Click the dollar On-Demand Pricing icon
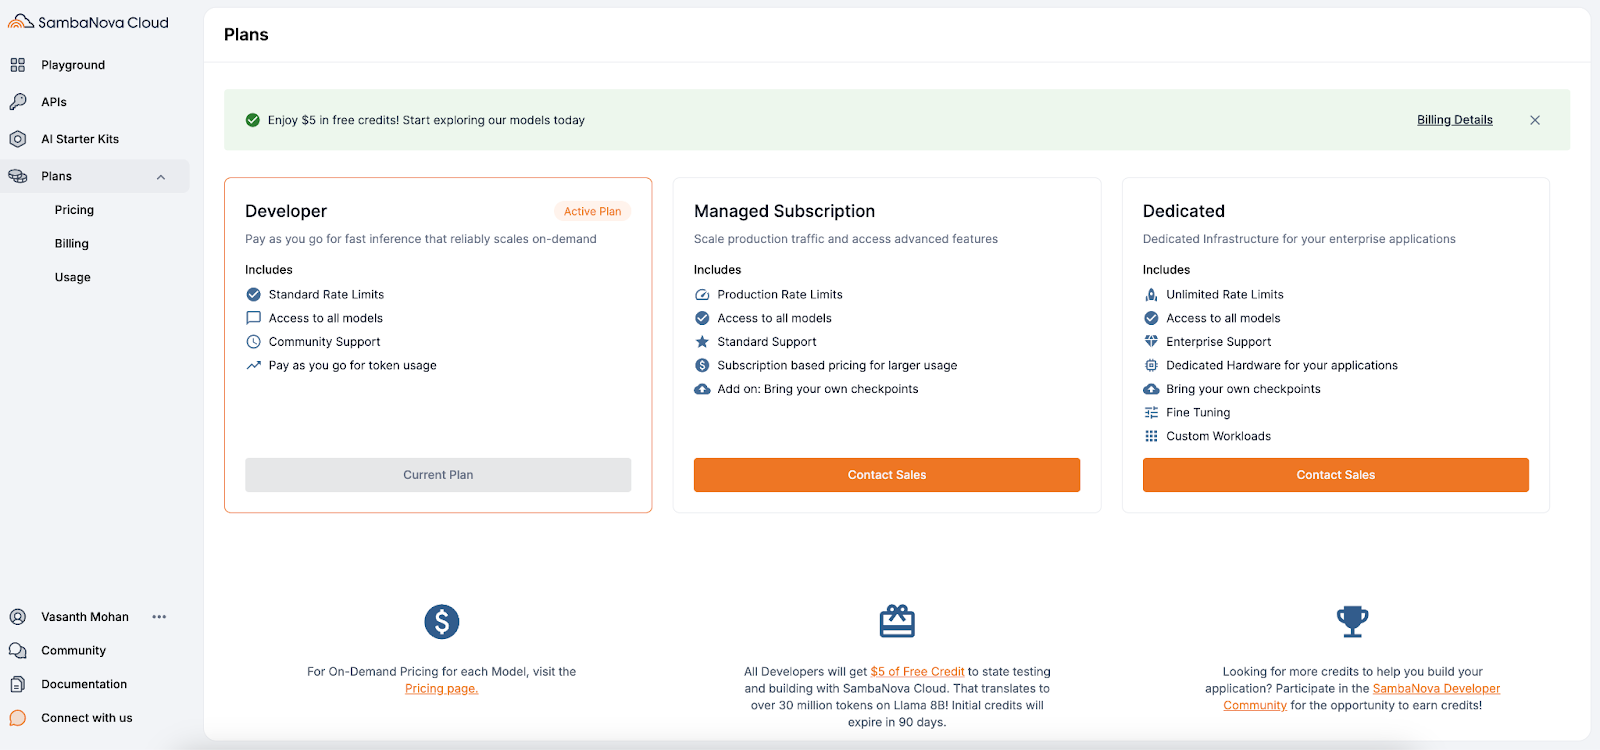This screenshot has width=1600, height=750. (x=441, y=621)
